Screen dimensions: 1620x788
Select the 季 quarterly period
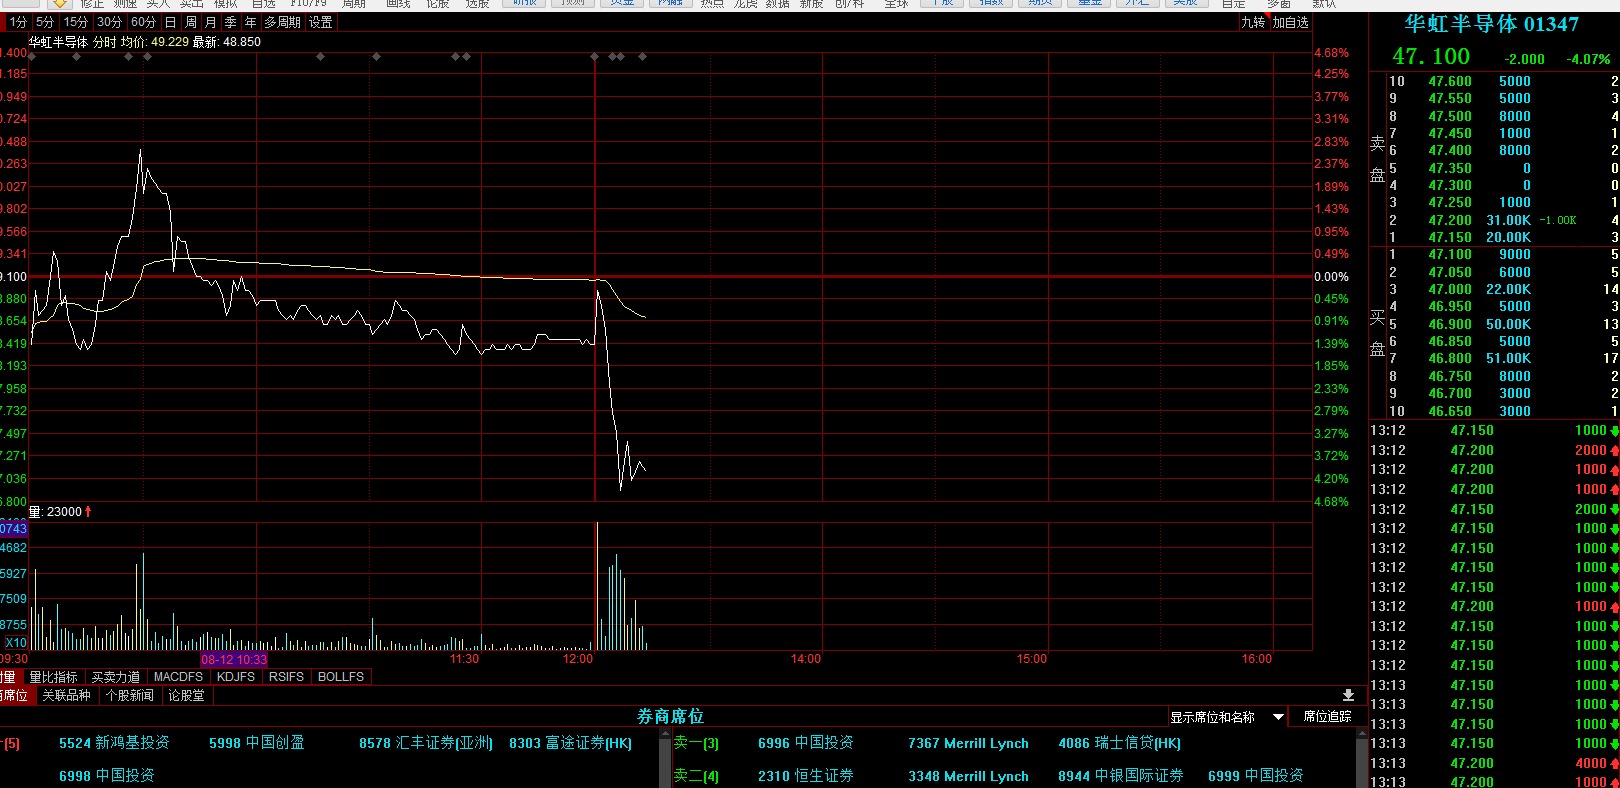[230, 22]
